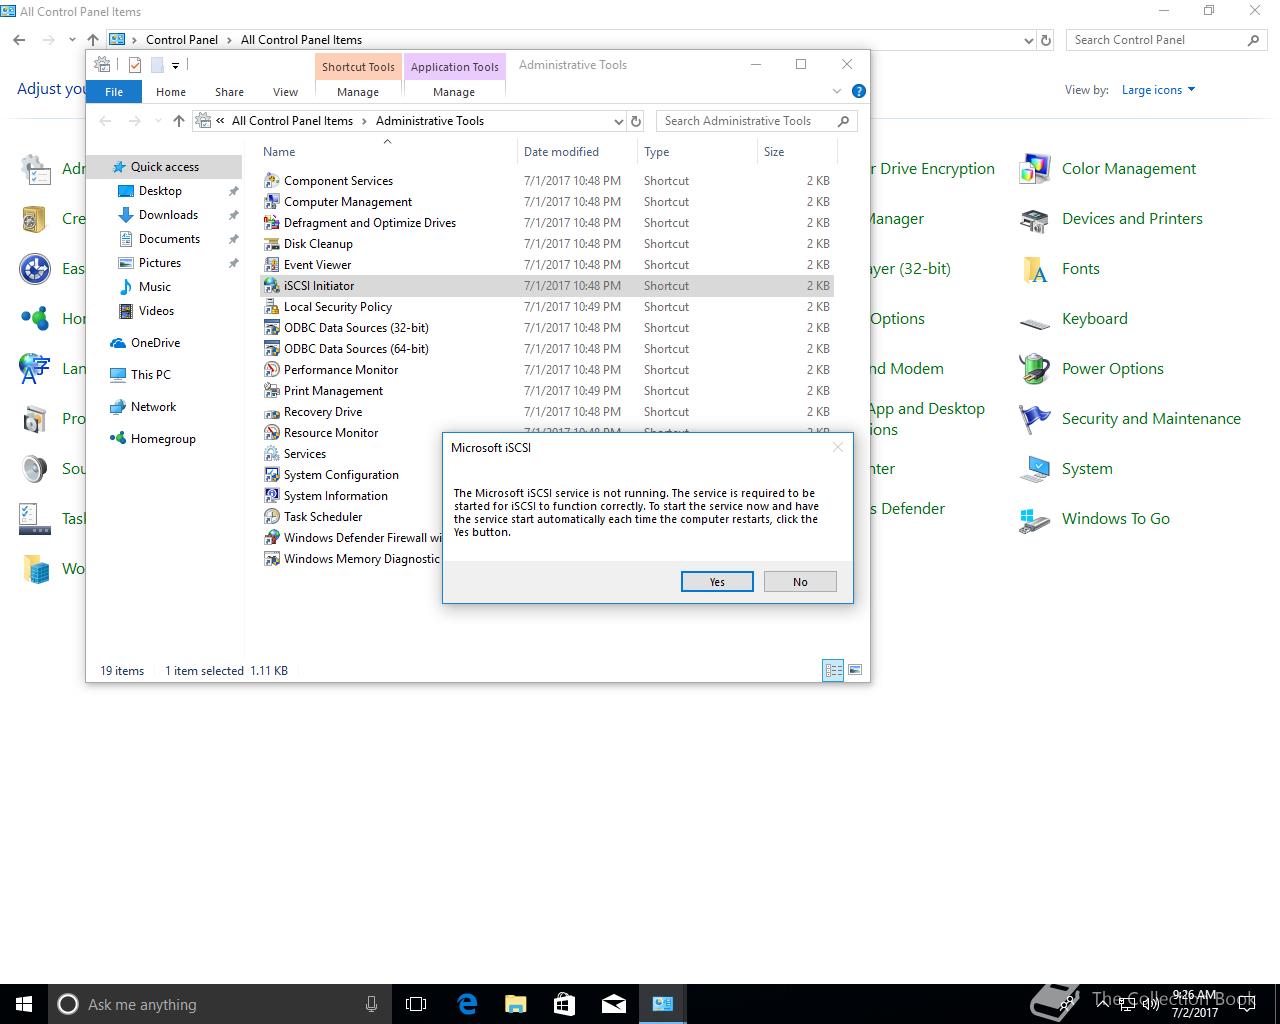This screenshot has height=1024, width=1280.
Task: Open Shortcut Tools Manage tab
Action: tap(358, 92)
